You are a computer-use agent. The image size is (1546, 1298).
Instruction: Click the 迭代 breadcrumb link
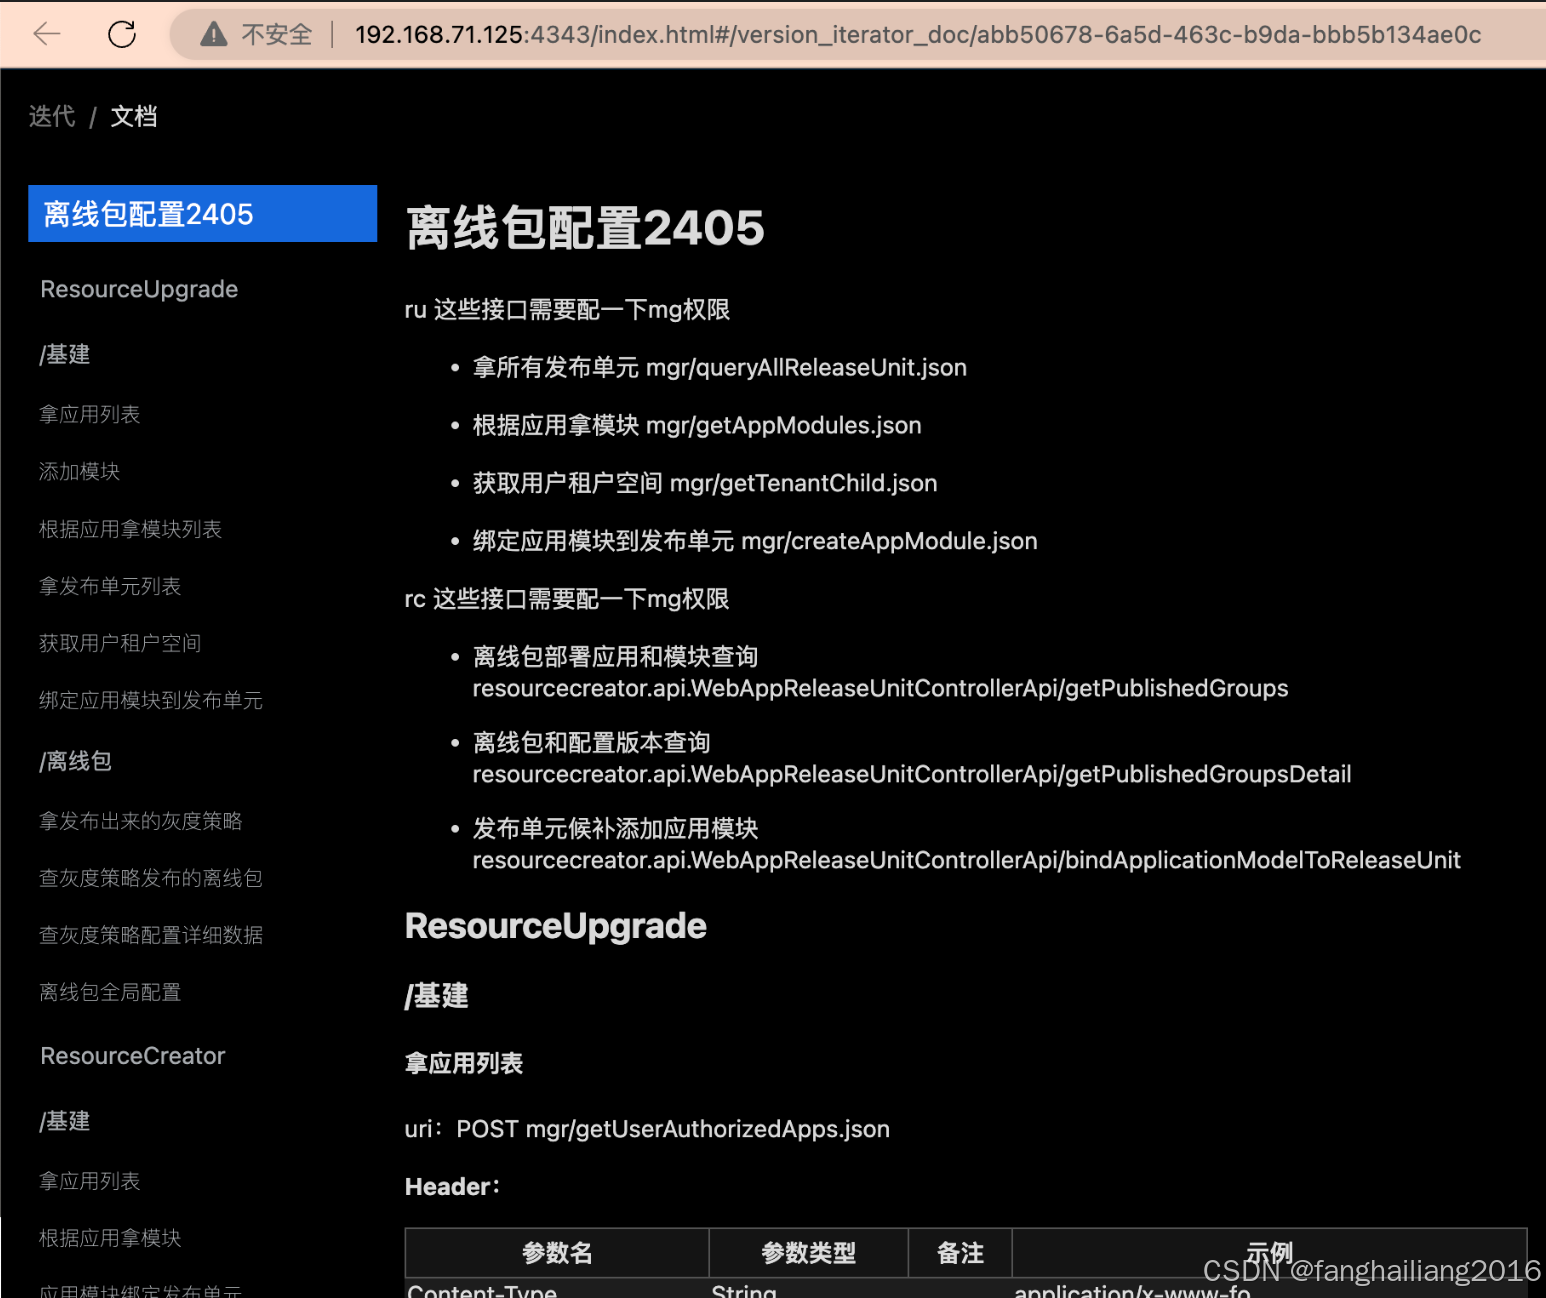point(51,116)
